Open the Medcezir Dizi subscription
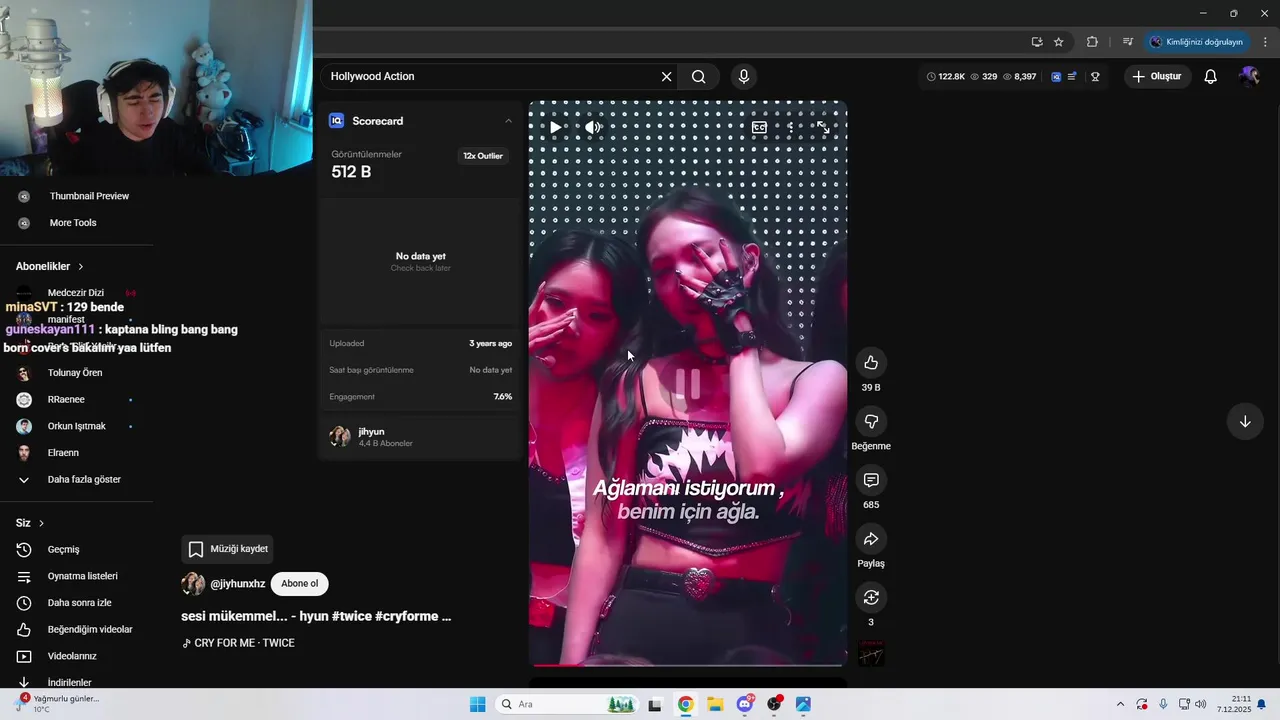1280x720 pixels. [x=76, y=293]
